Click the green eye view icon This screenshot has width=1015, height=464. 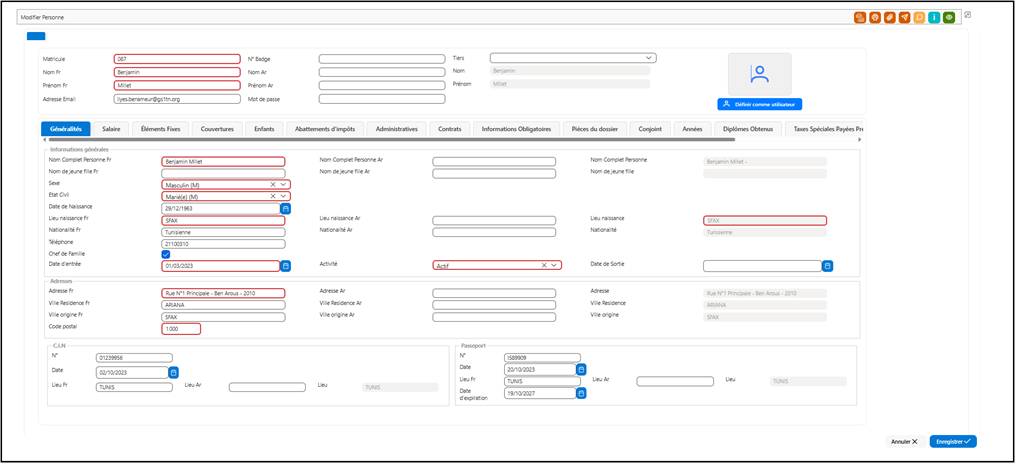tap(949, 17)
